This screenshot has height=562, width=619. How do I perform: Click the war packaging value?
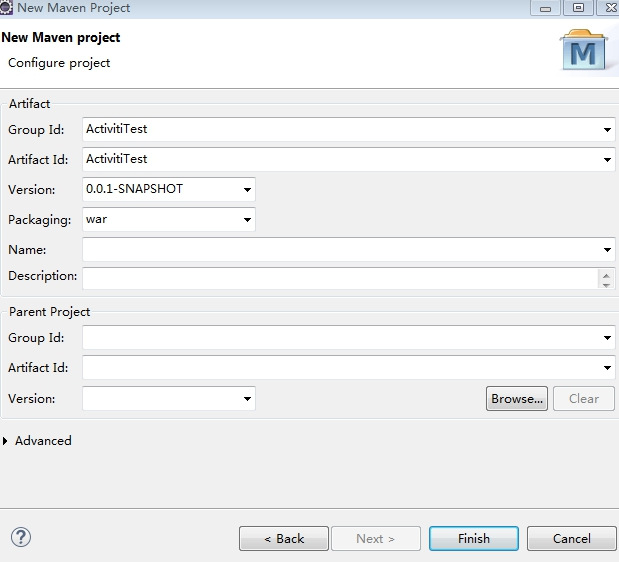(96, 219)
